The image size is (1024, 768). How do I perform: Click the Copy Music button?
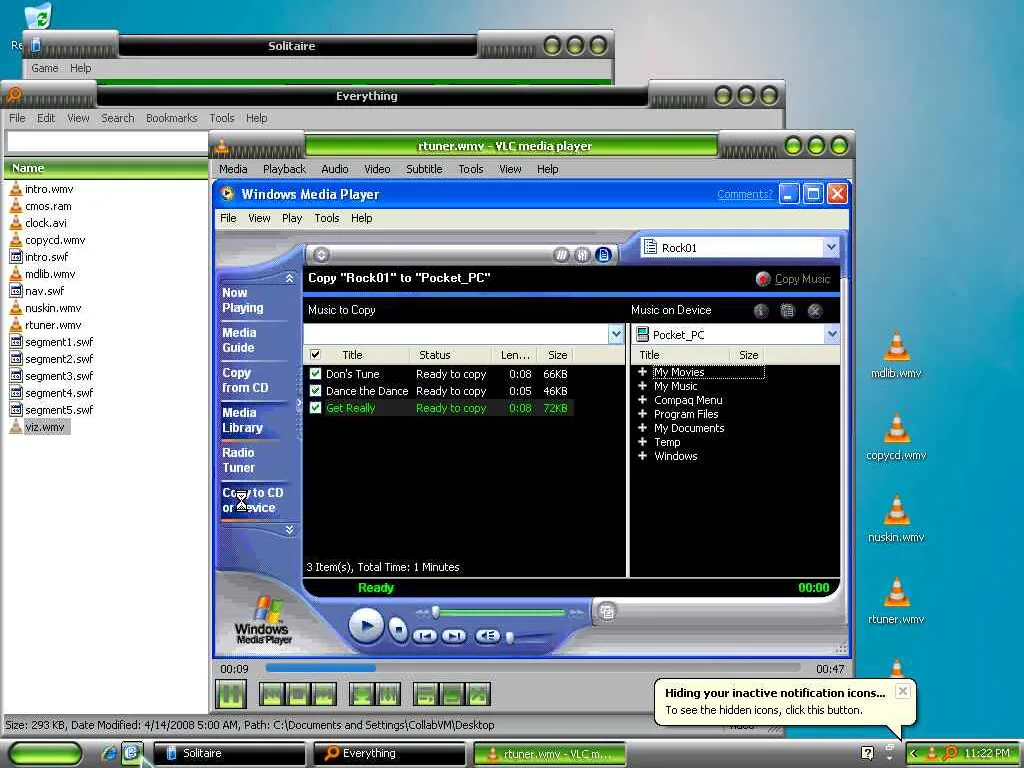793,279
